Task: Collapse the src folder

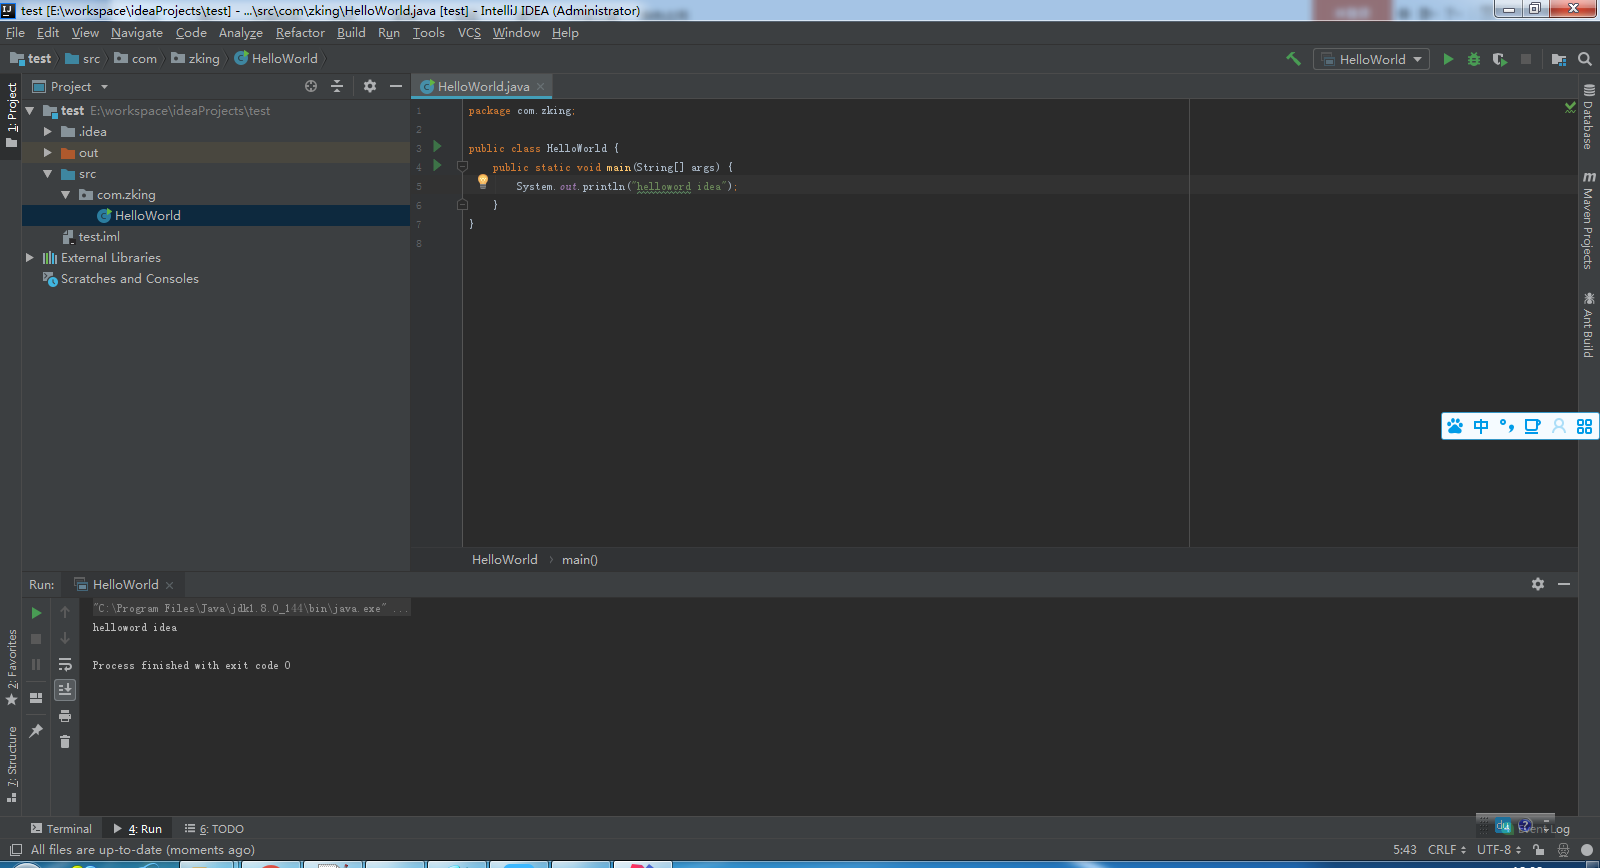Action: pos(48,174)
